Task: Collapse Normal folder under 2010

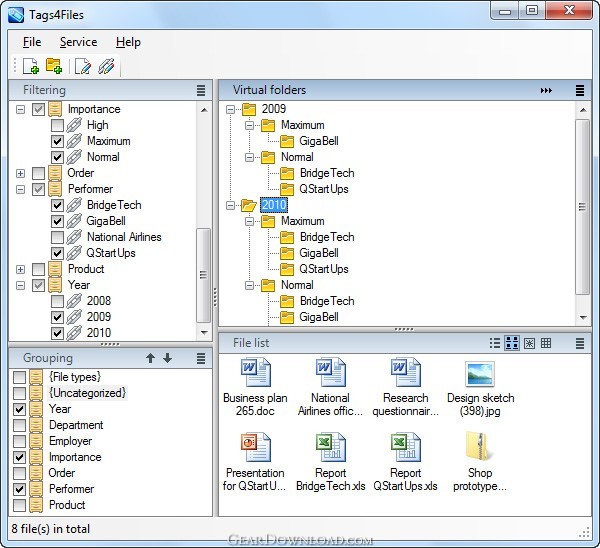Action: point(249,285)
